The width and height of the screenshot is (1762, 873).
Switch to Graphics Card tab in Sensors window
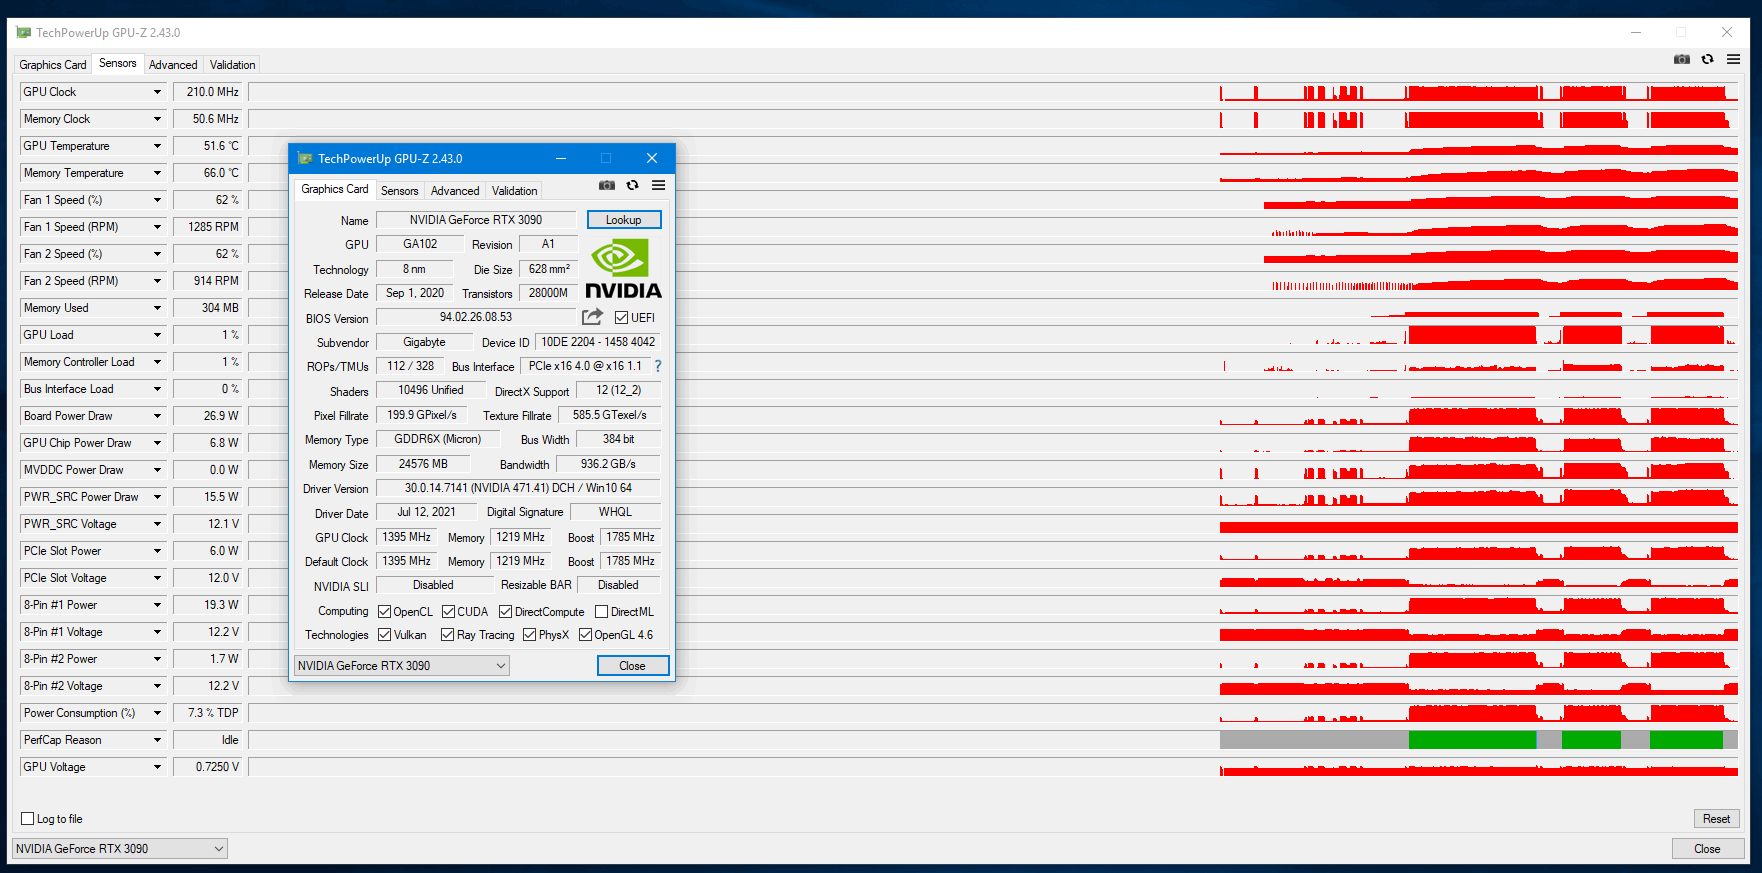tap(53, 65)
